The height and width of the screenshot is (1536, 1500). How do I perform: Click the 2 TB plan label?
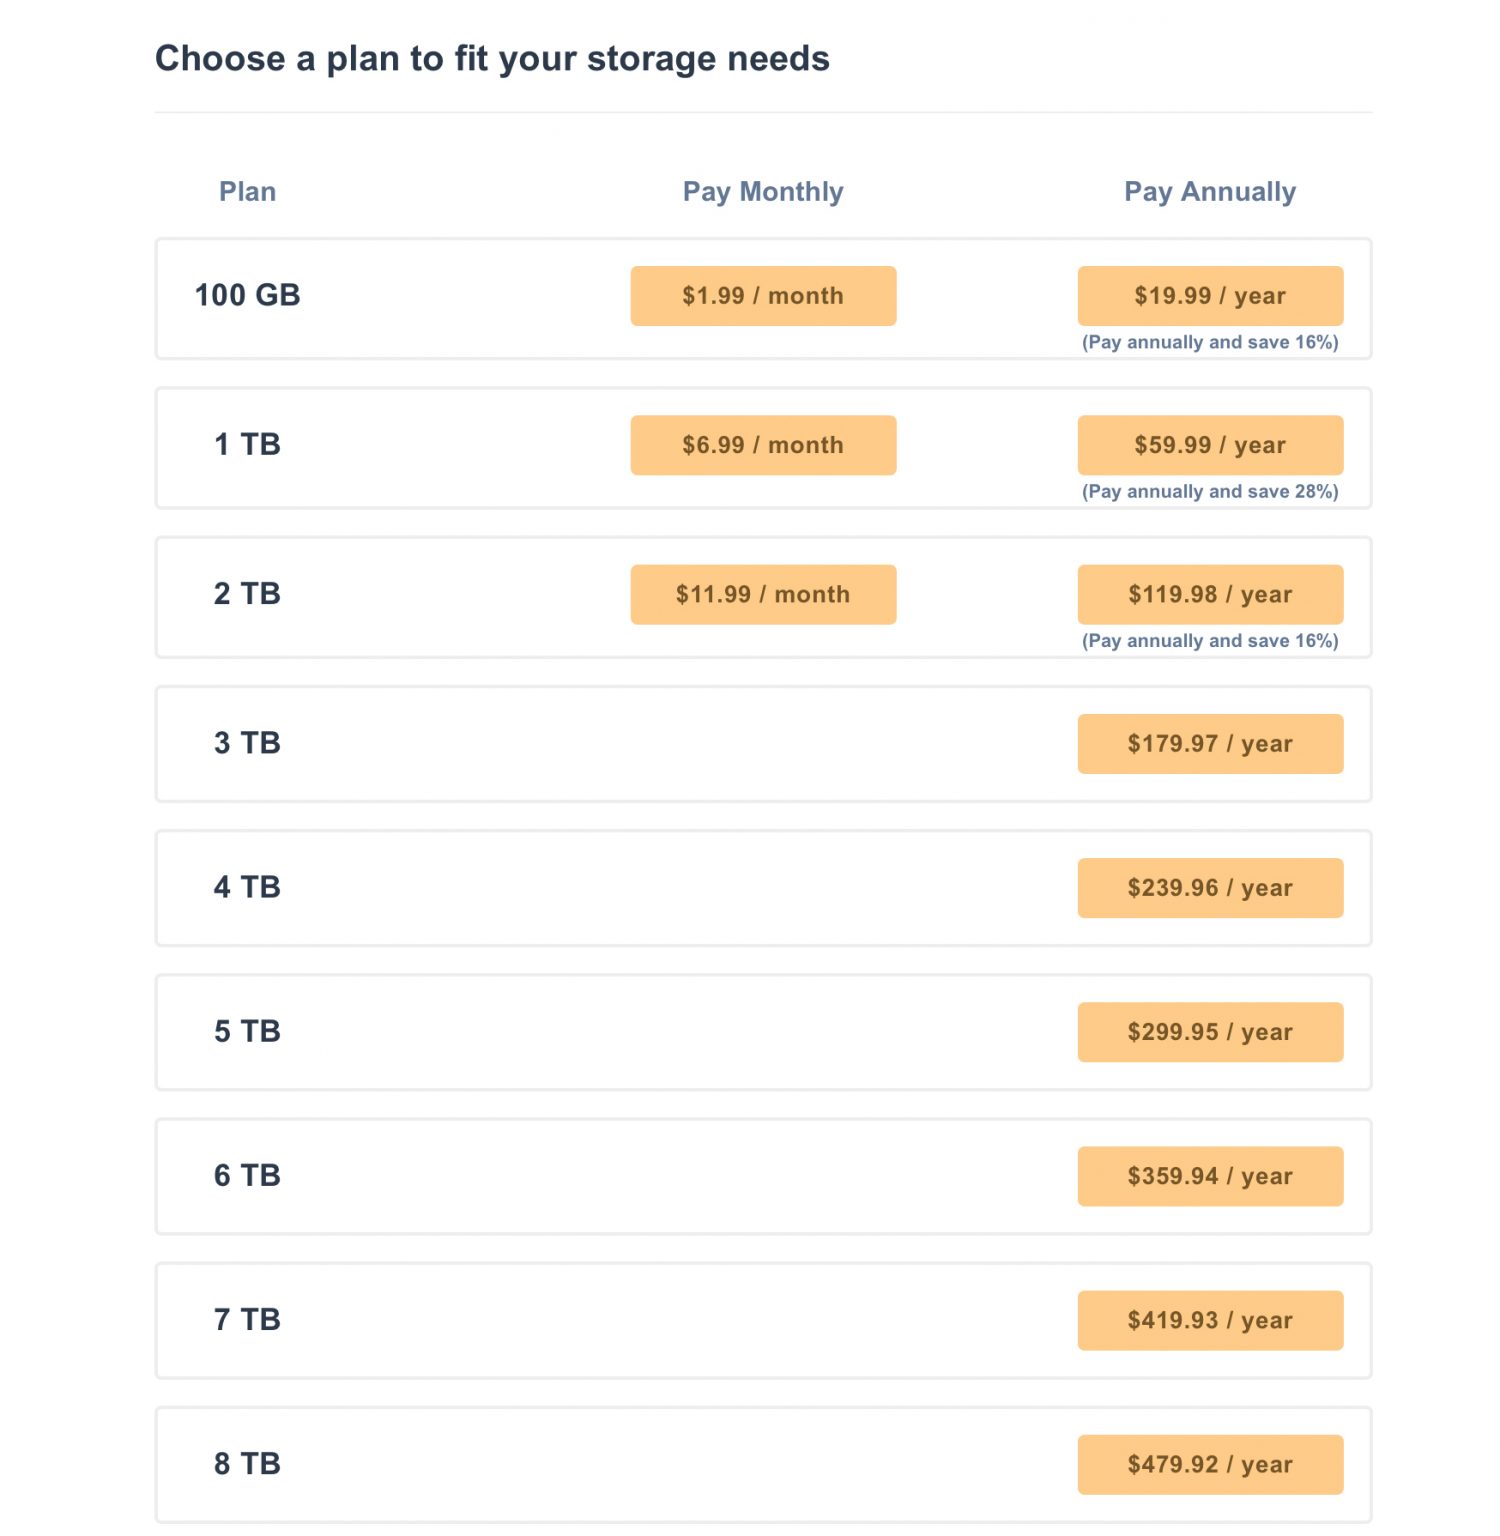247,594
